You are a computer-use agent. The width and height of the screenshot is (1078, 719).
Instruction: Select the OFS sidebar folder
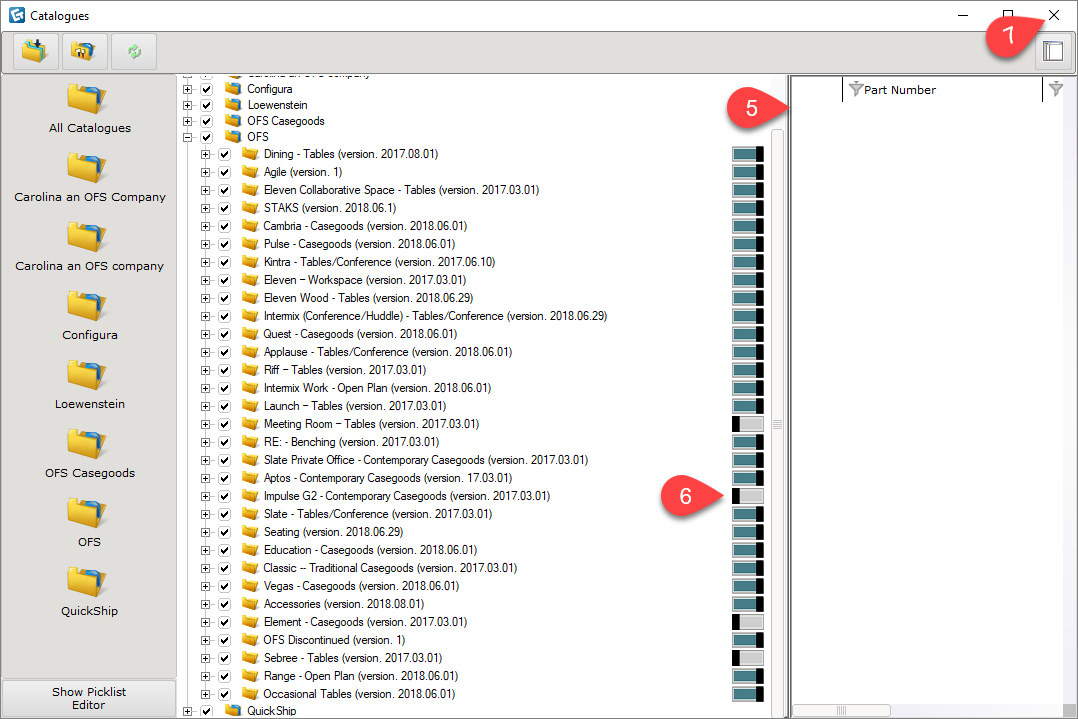point(89,523)
